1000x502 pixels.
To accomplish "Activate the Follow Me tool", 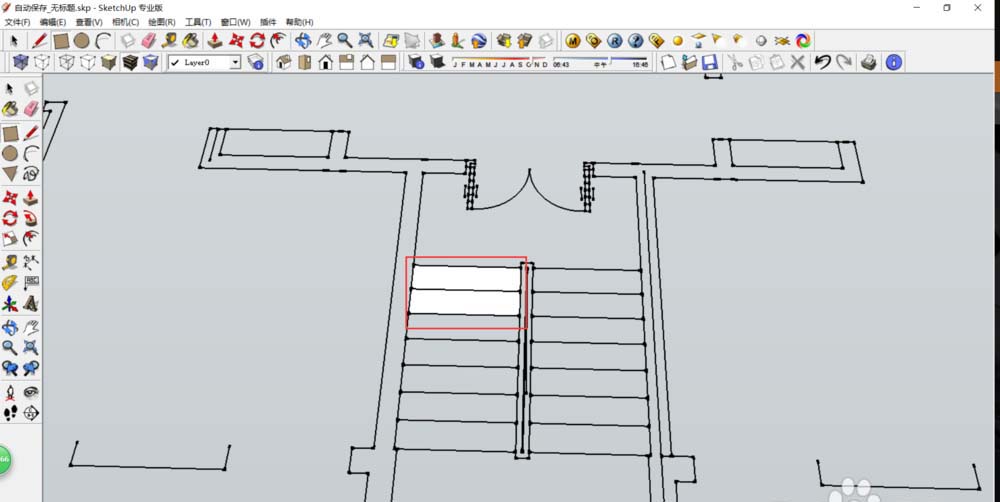I will pos(31,218).
